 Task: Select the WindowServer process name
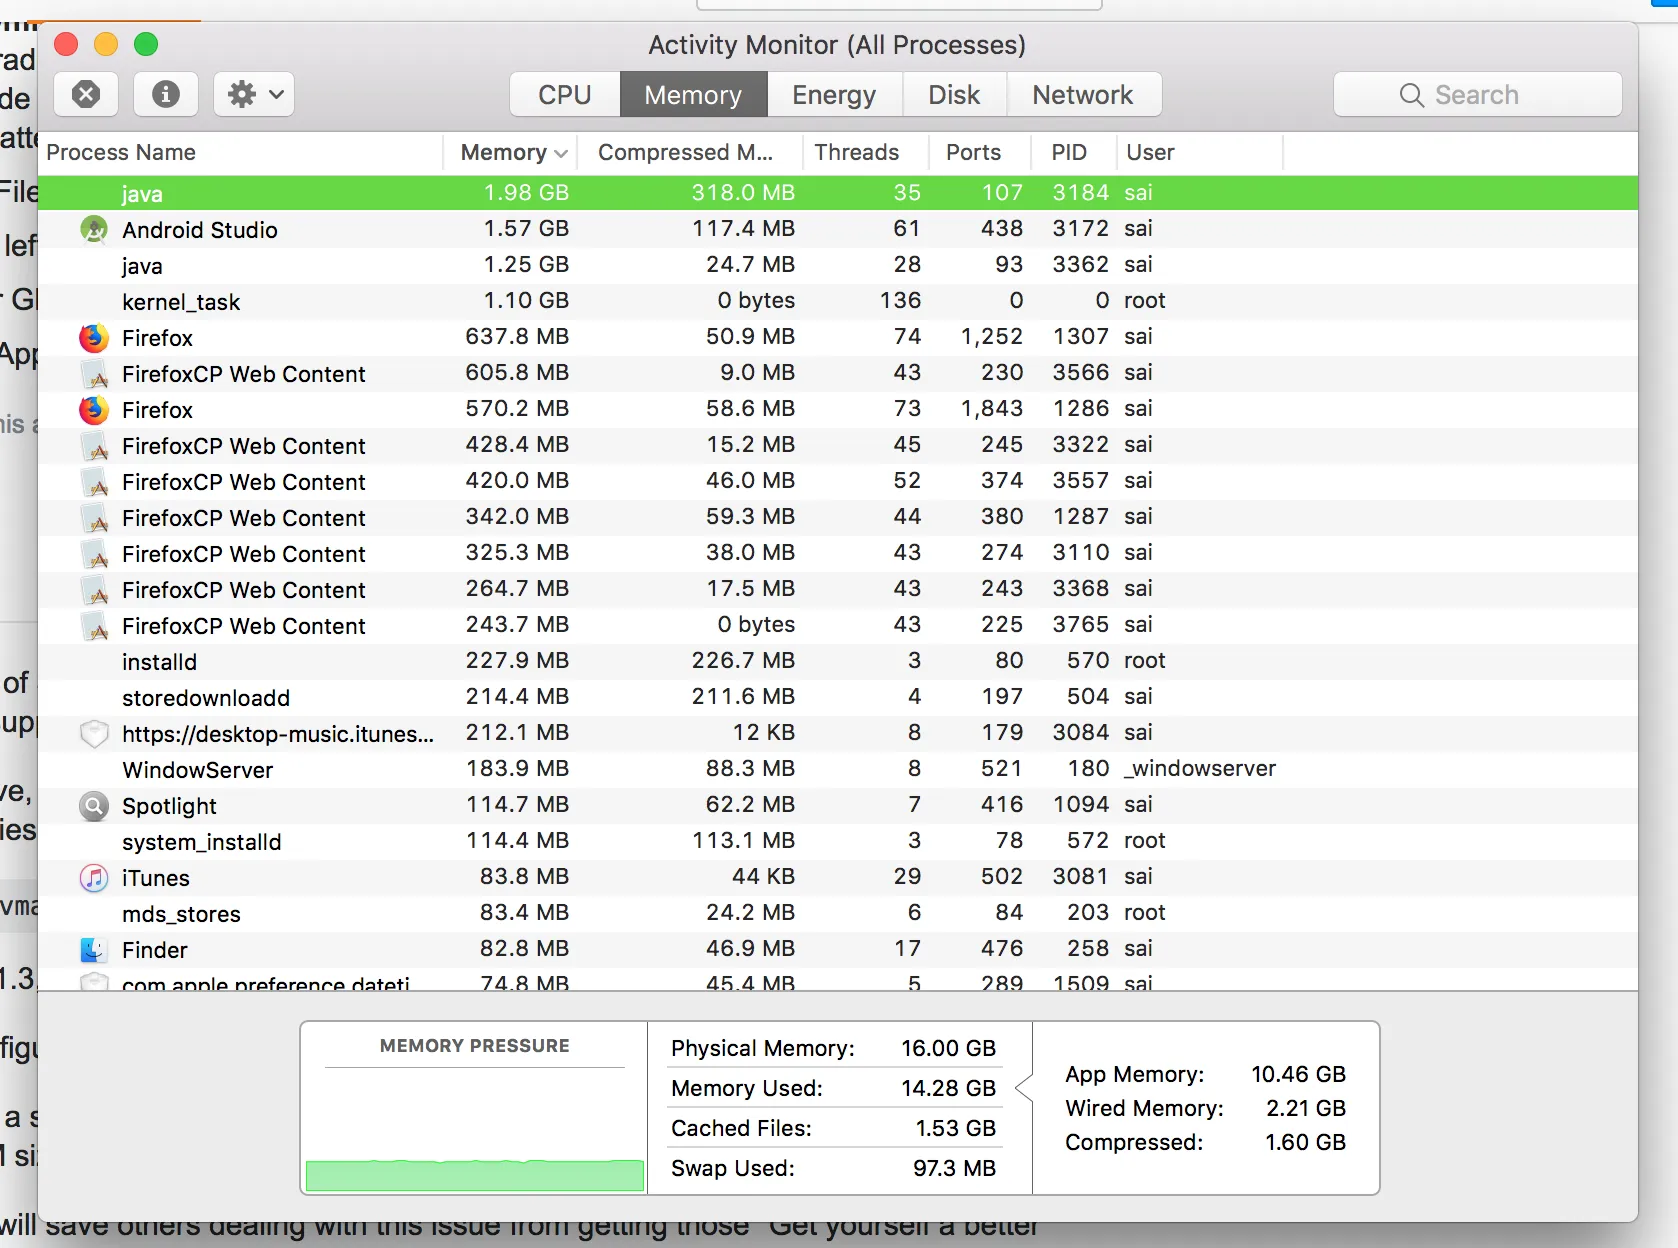point(198,770)
